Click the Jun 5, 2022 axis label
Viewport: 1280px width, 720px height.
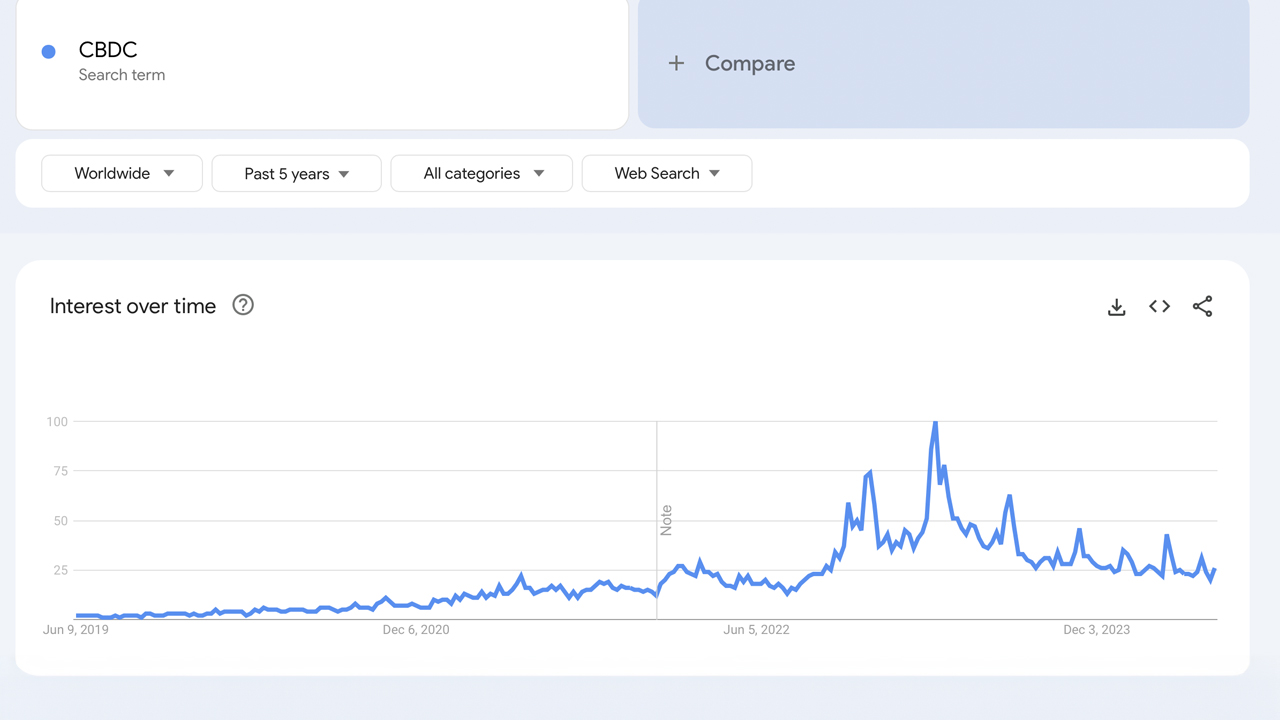point(756,629)
